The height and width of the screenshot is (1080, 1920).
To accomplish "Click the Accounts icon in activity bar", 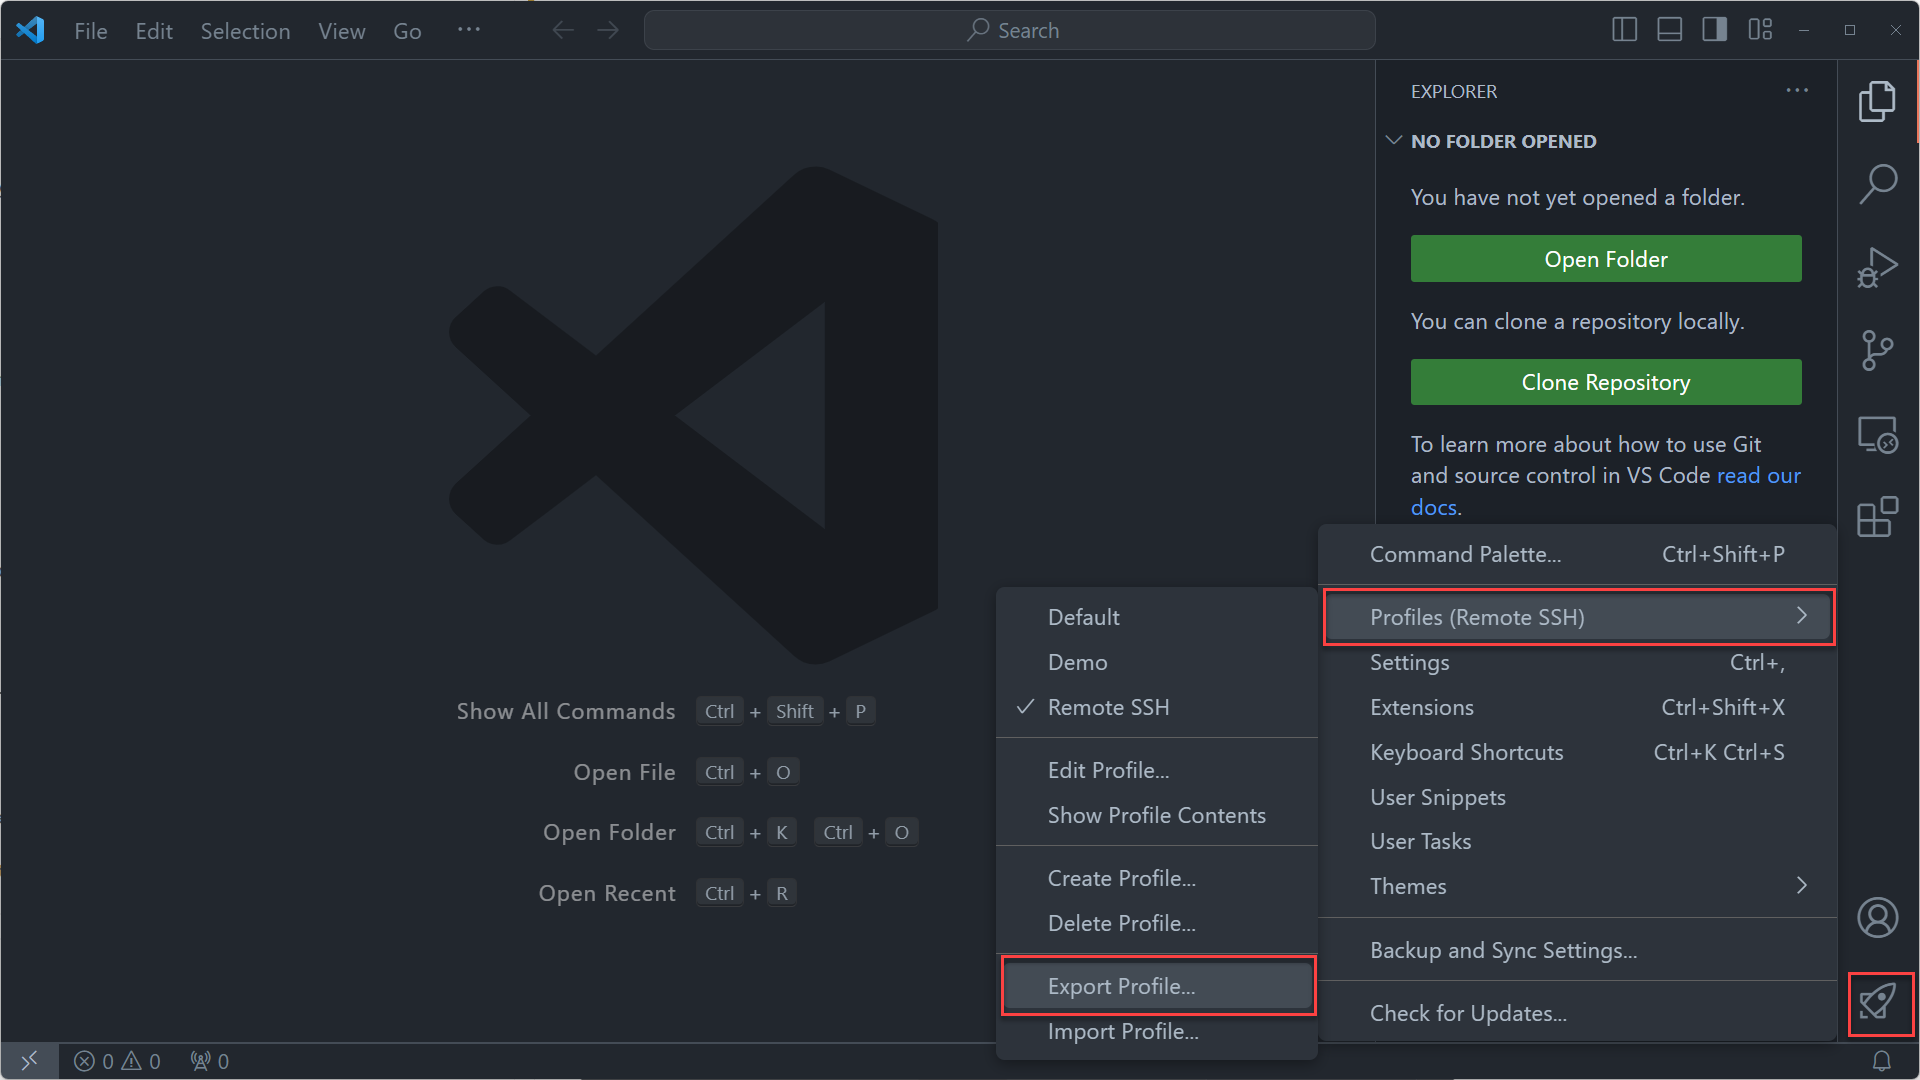I will tap(1879, 917).
